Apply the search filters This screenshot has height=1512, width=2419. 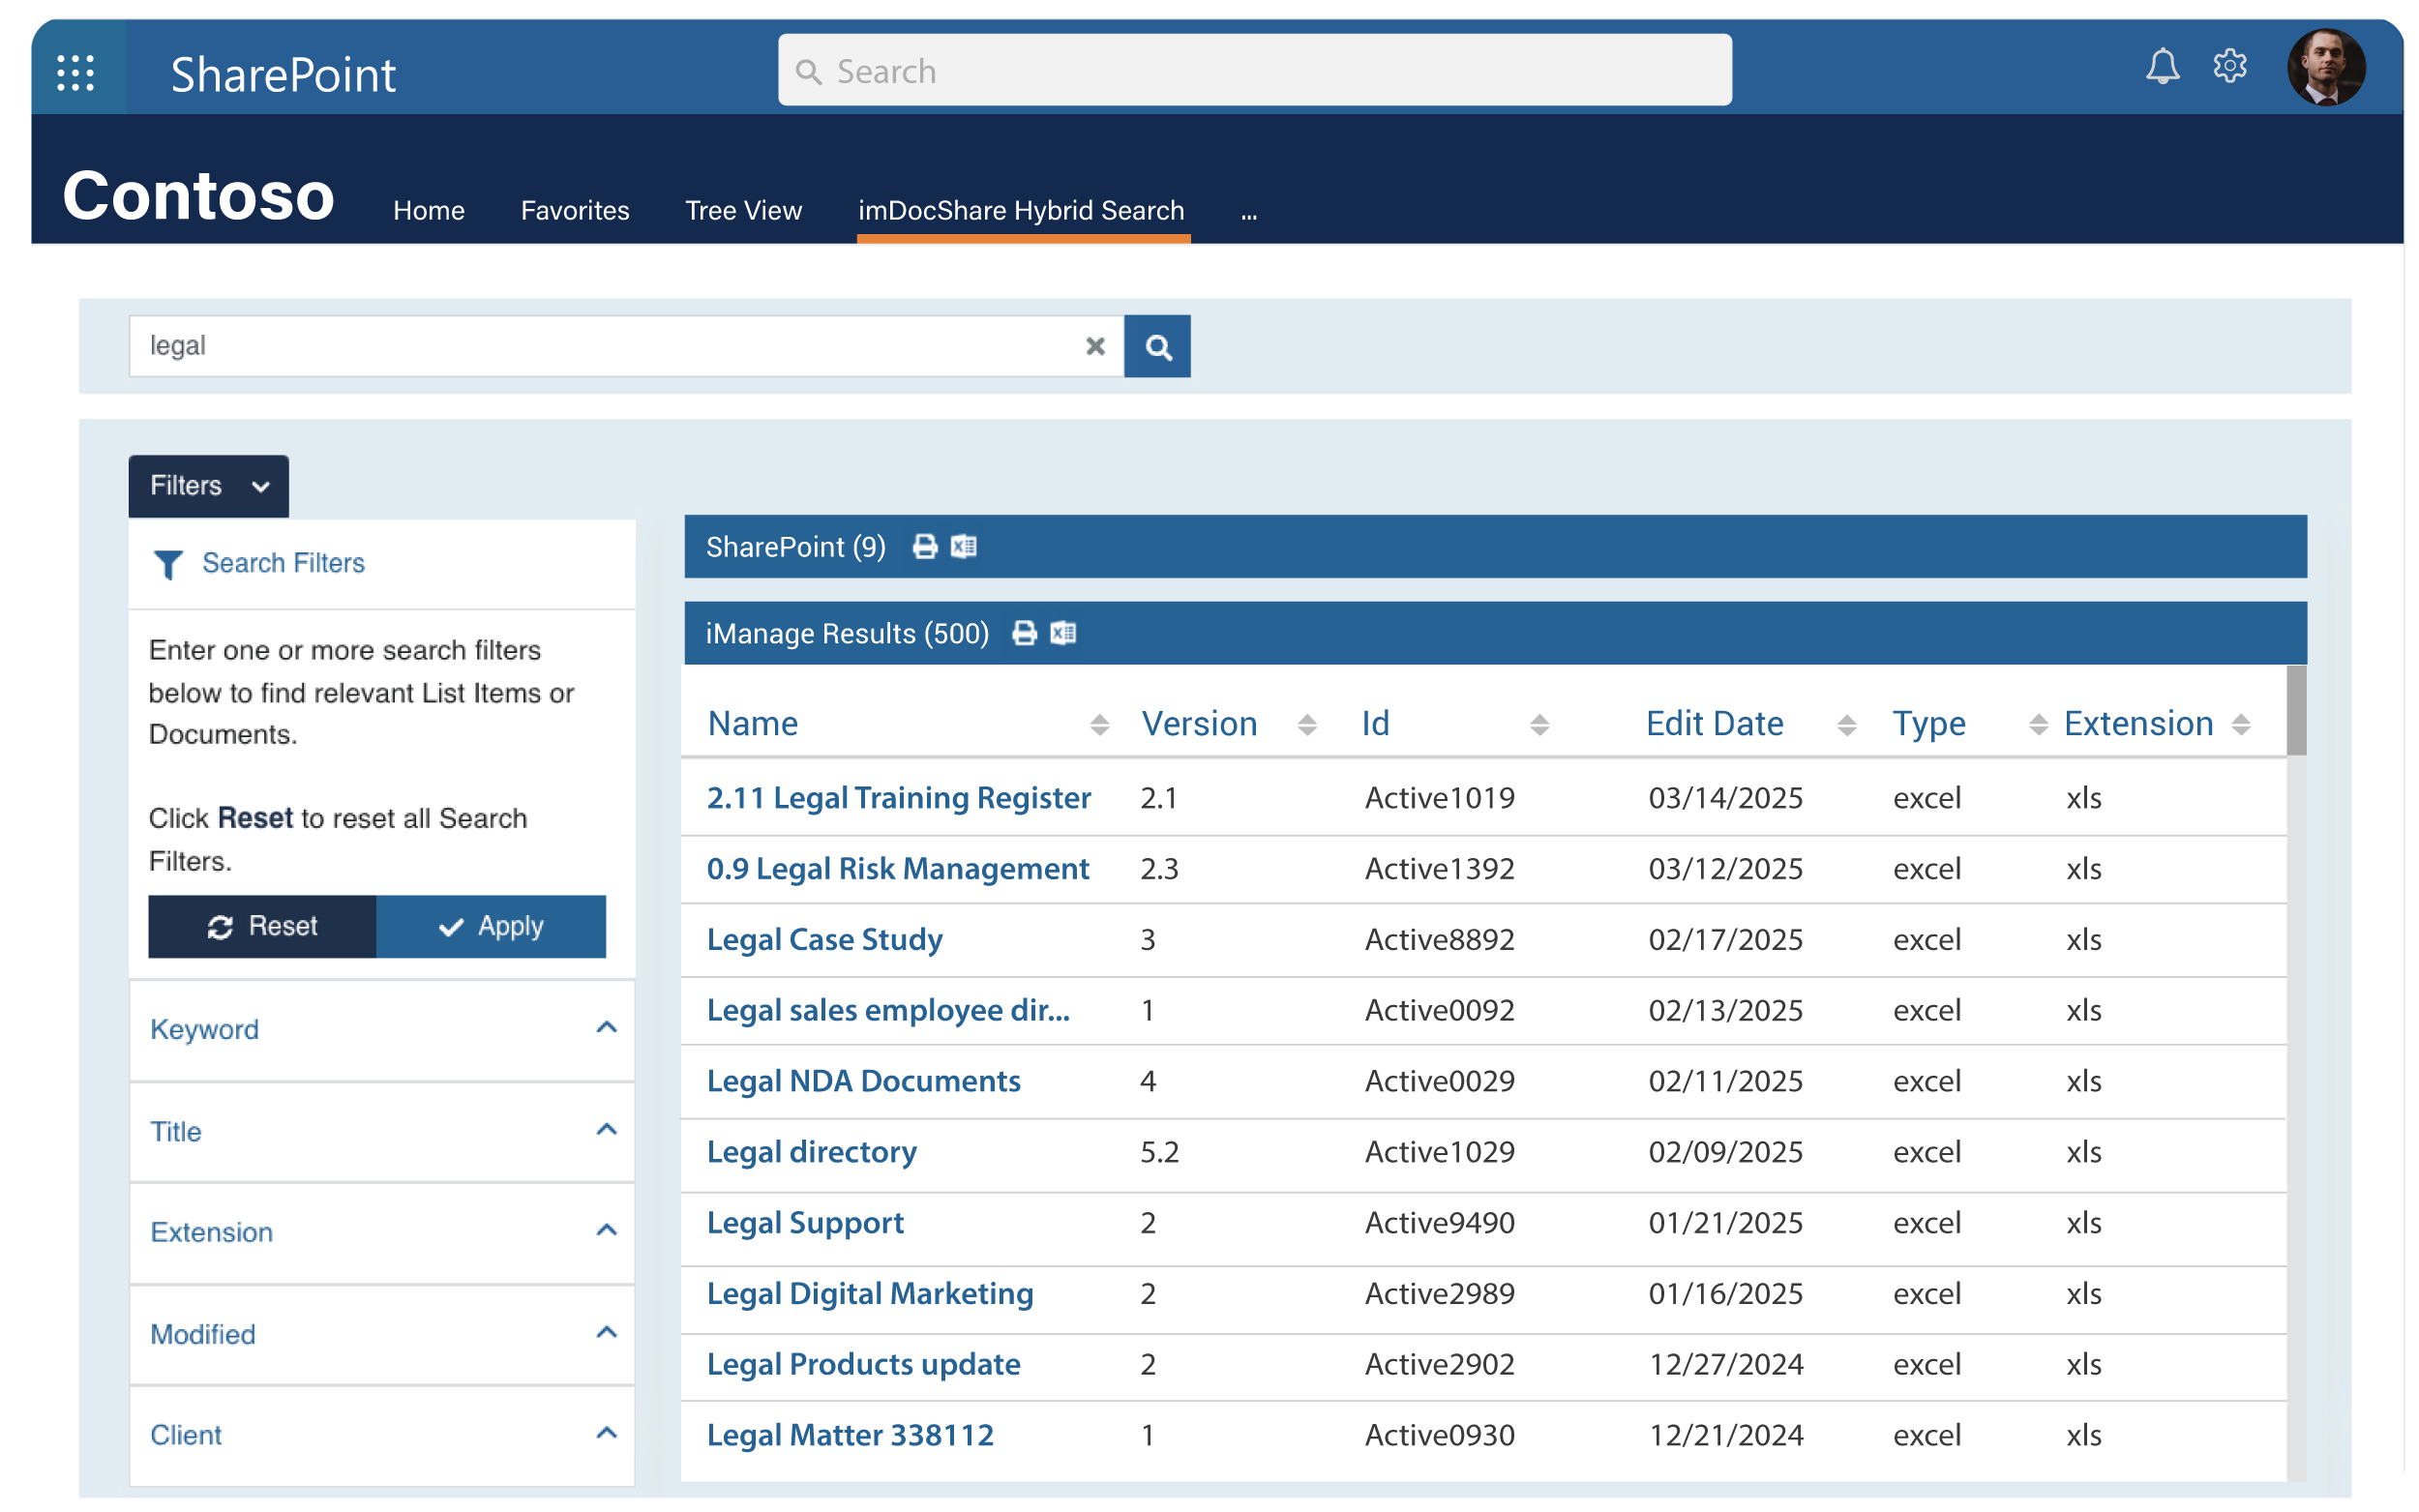(x=491, y=926)
